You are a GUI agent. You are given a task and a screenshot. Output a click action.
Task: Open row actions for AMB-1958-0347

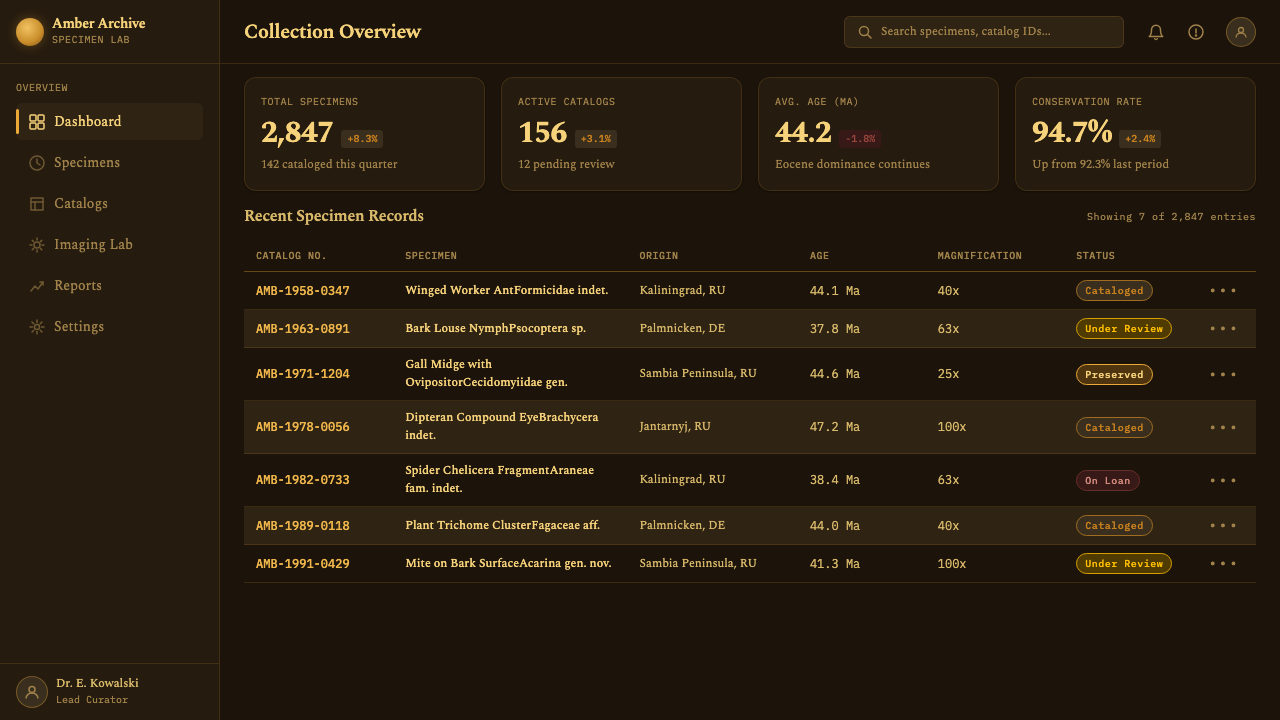[1223, 291]
